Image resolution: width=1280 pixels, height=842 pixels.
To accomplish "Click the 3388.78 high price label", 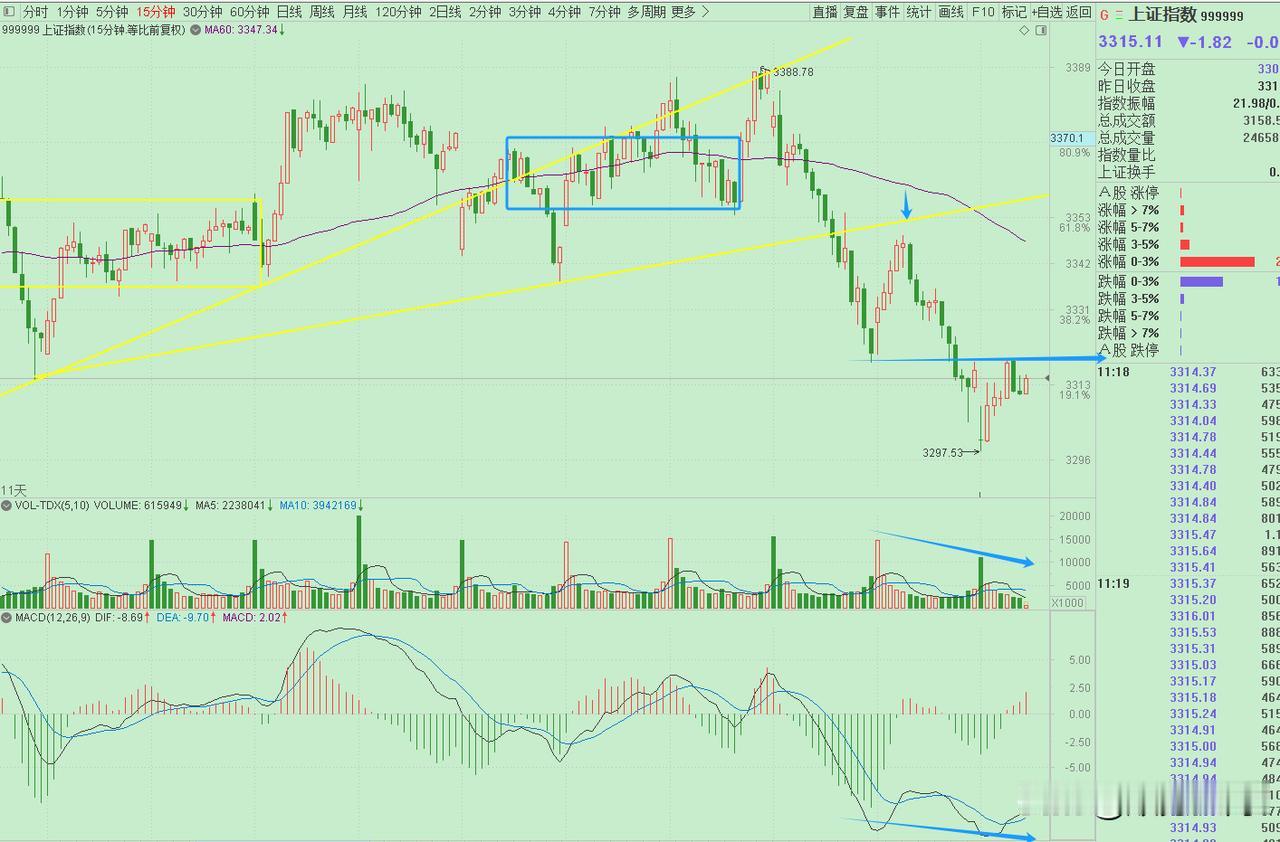I will point(793,72).
